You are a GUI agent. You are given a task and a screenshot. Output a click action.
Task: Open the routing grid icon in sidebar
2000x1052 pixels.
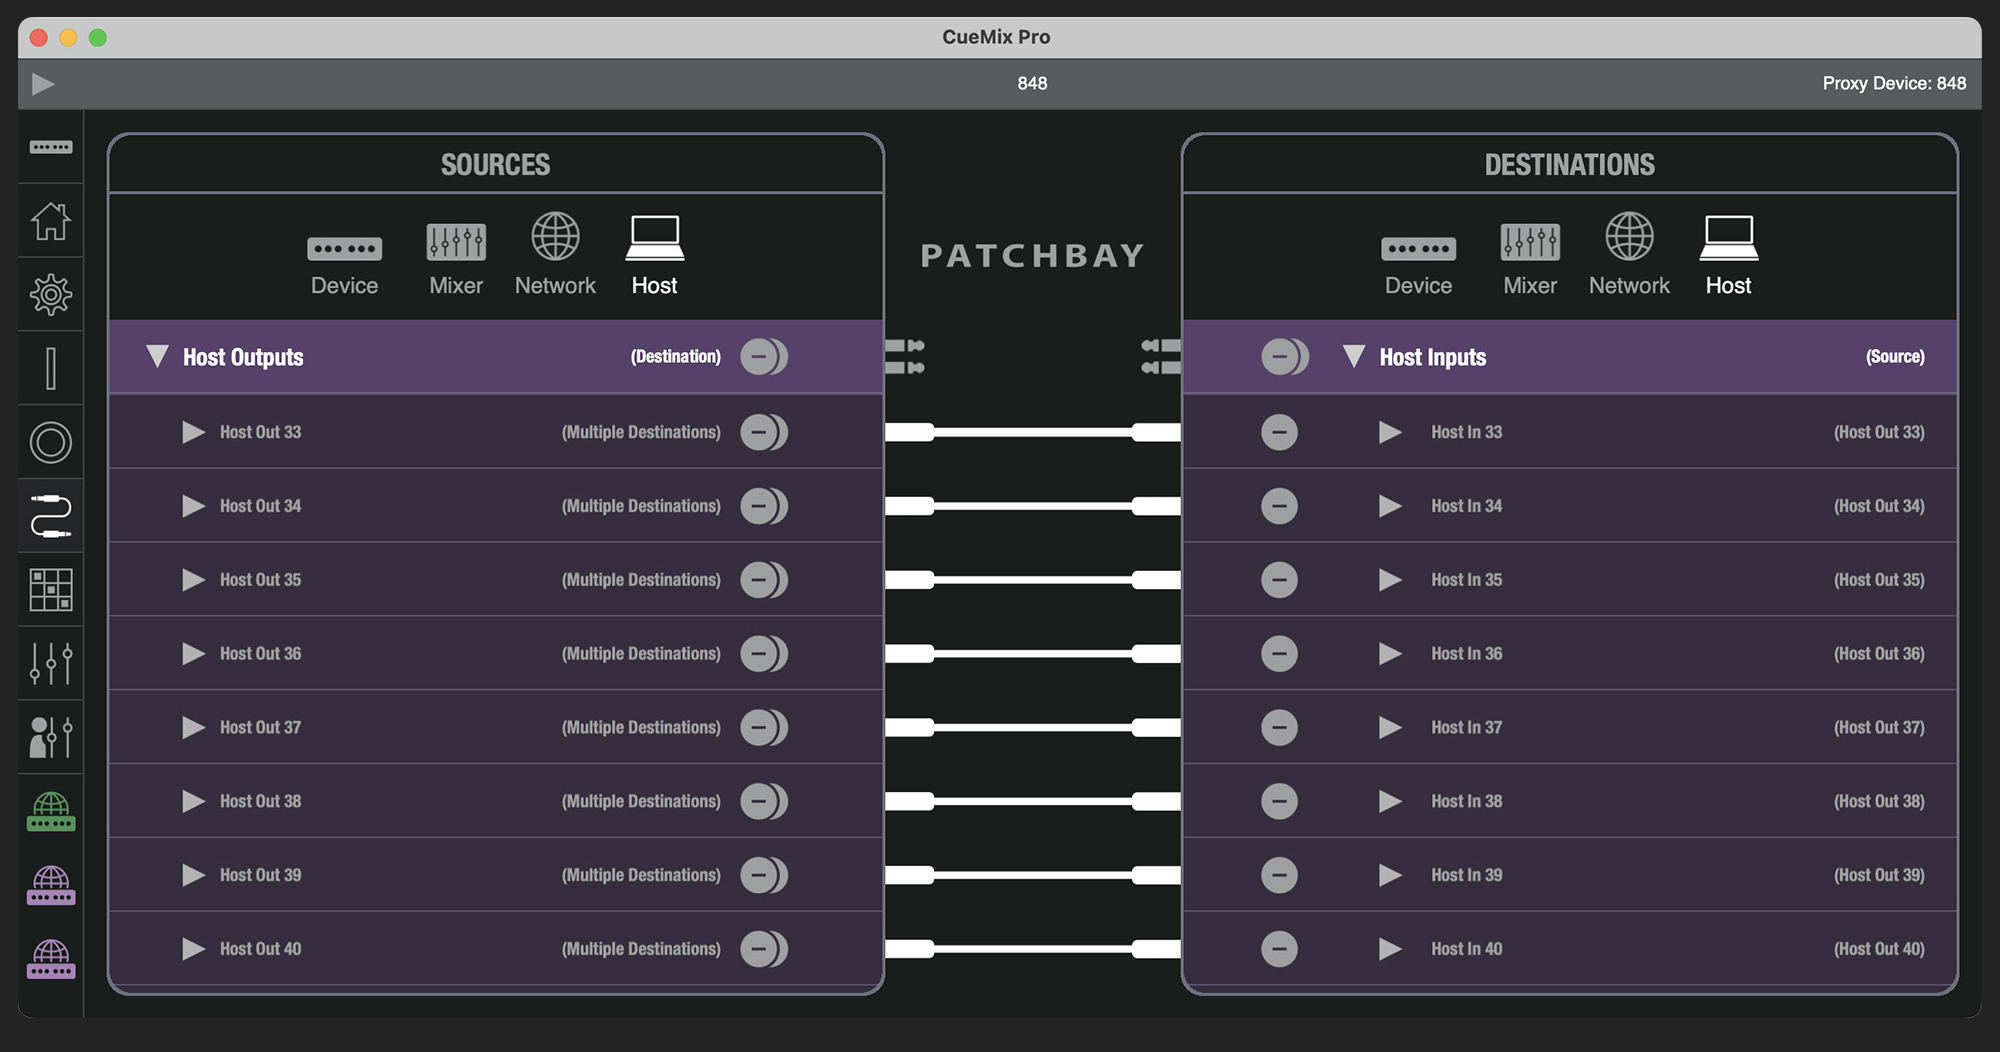[50, 590]
